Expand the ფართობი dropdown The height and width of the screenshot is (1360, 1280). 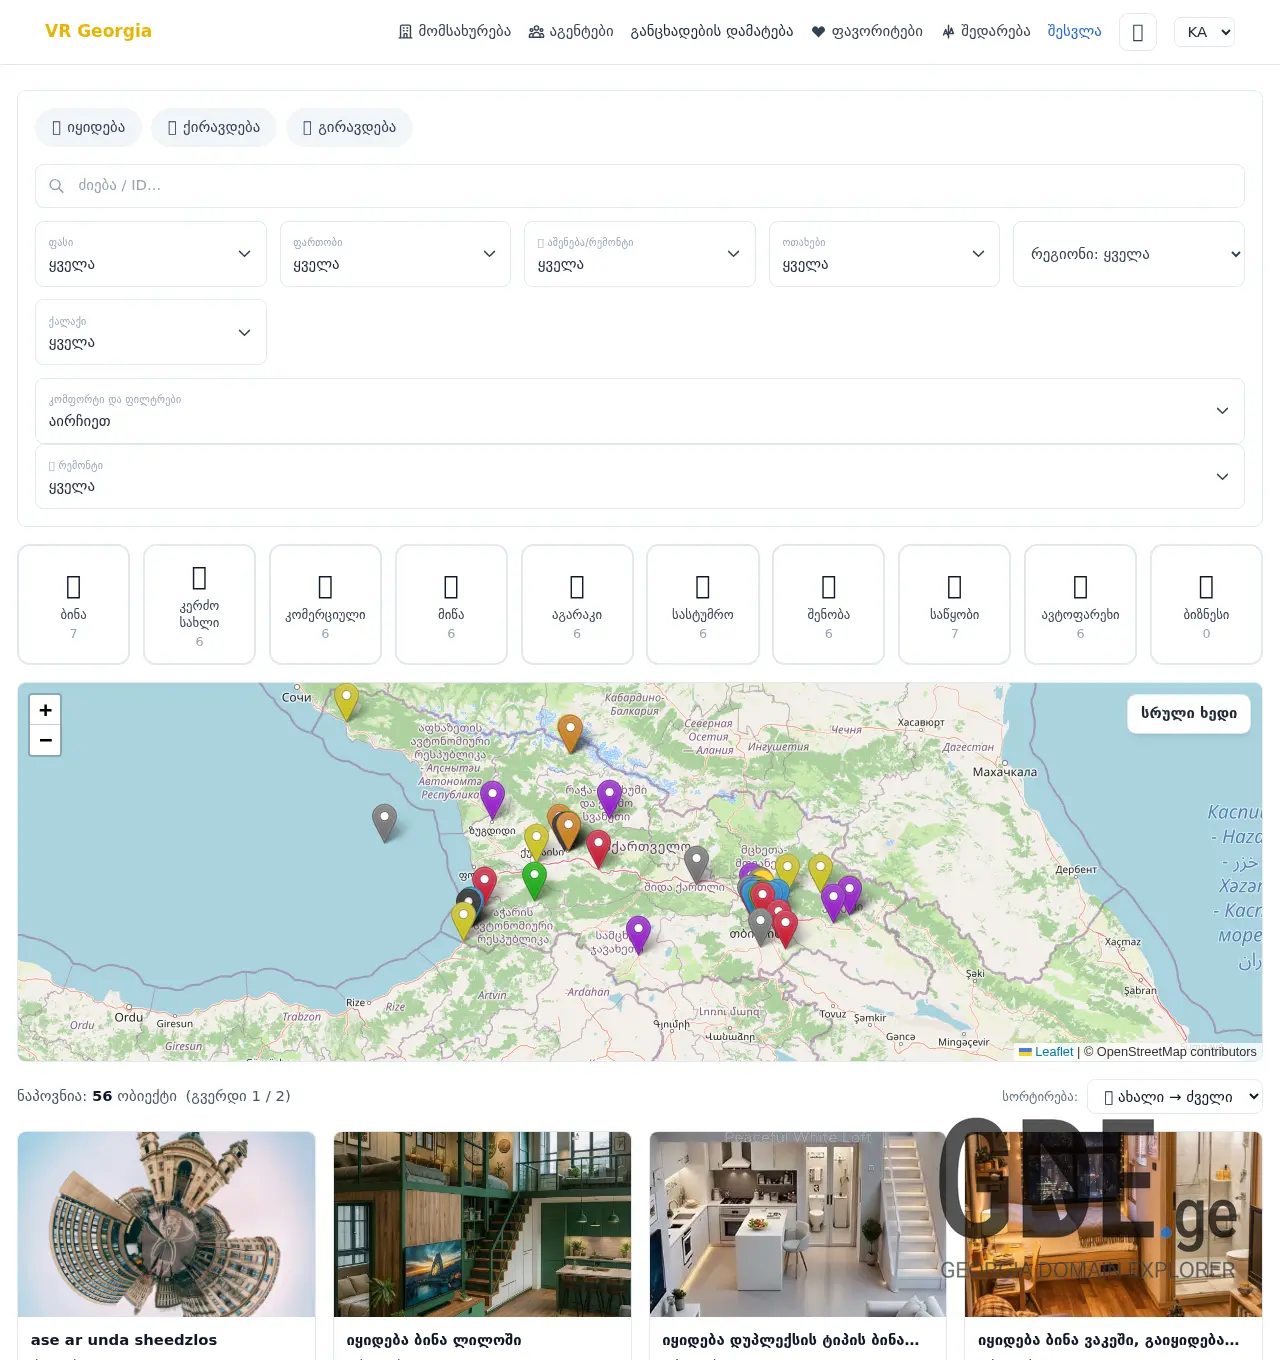tap(395, 254)
